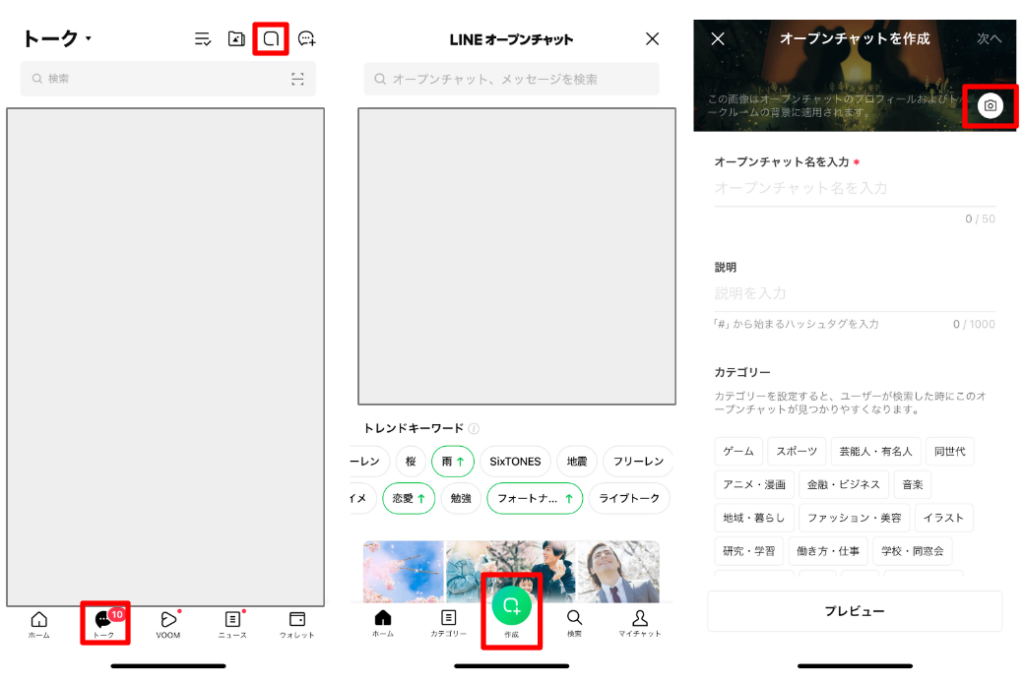Viewport: 1024px width, 684px height.
Task: Tap the green 作成 create button
Action: tap(511, 606)
